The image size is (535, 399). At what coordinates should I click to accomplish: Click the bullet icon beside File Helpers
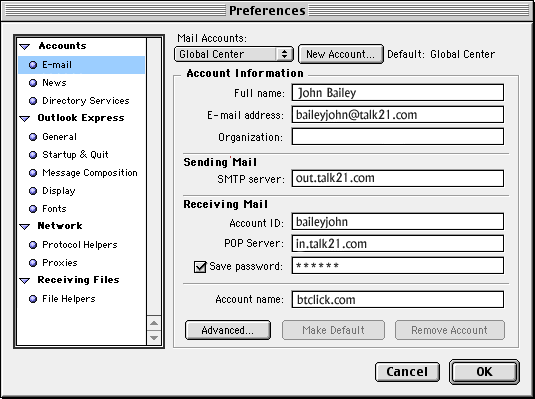[33, 299]
